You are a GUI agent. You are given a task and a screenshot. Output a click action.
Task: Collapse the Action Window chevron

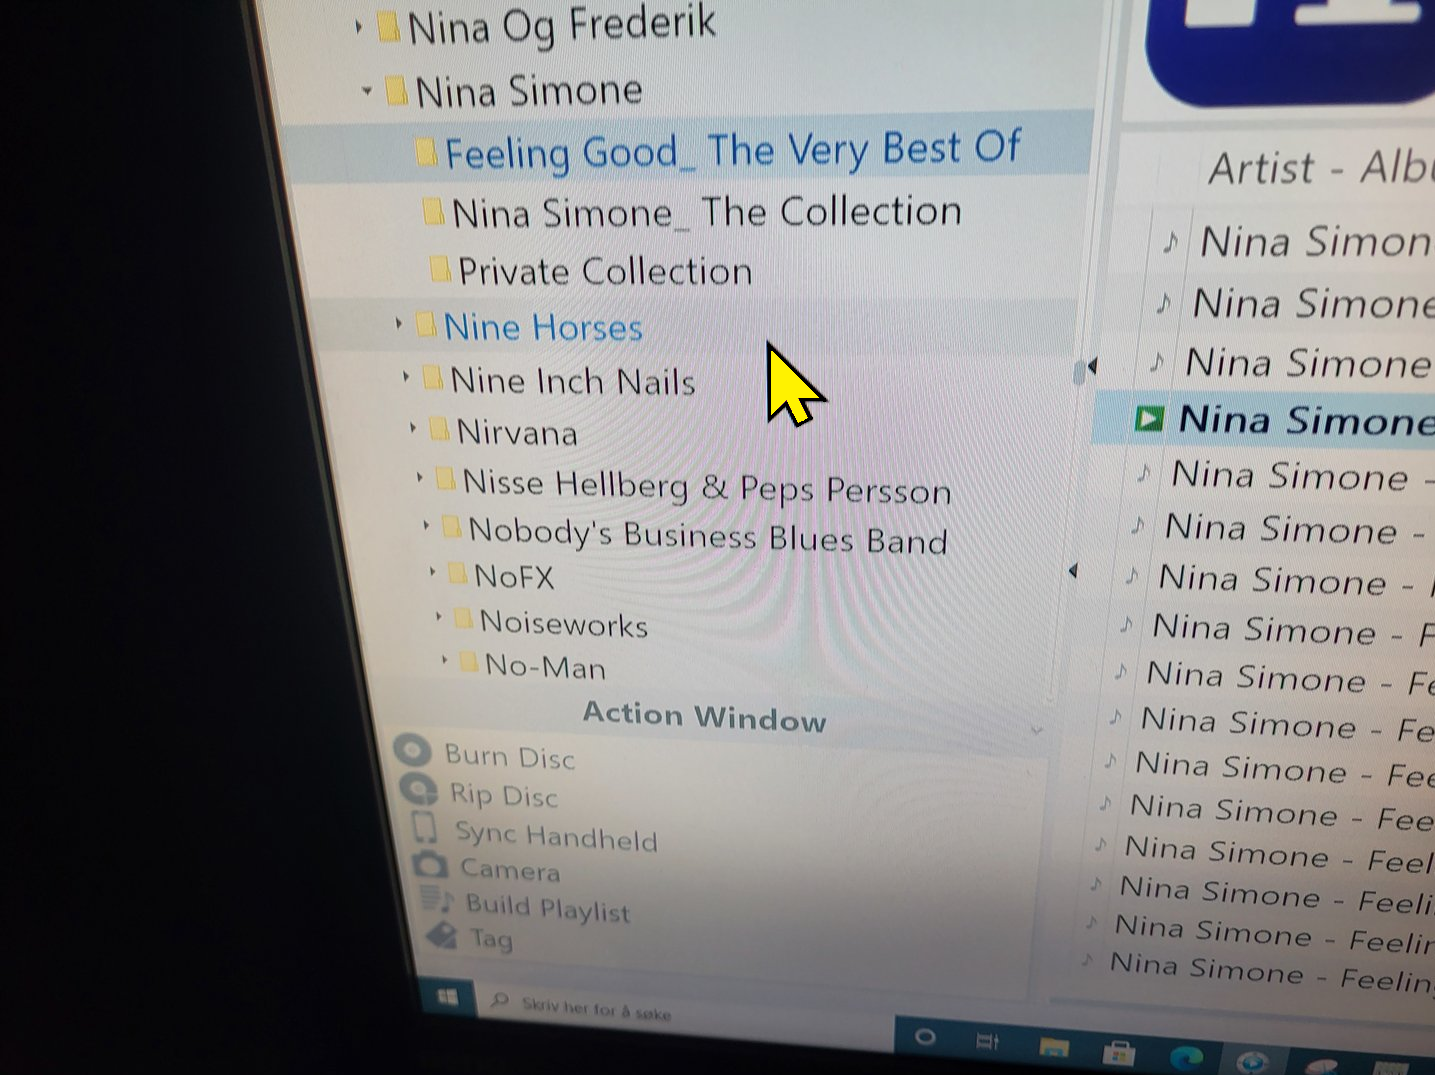[1036, 730]
